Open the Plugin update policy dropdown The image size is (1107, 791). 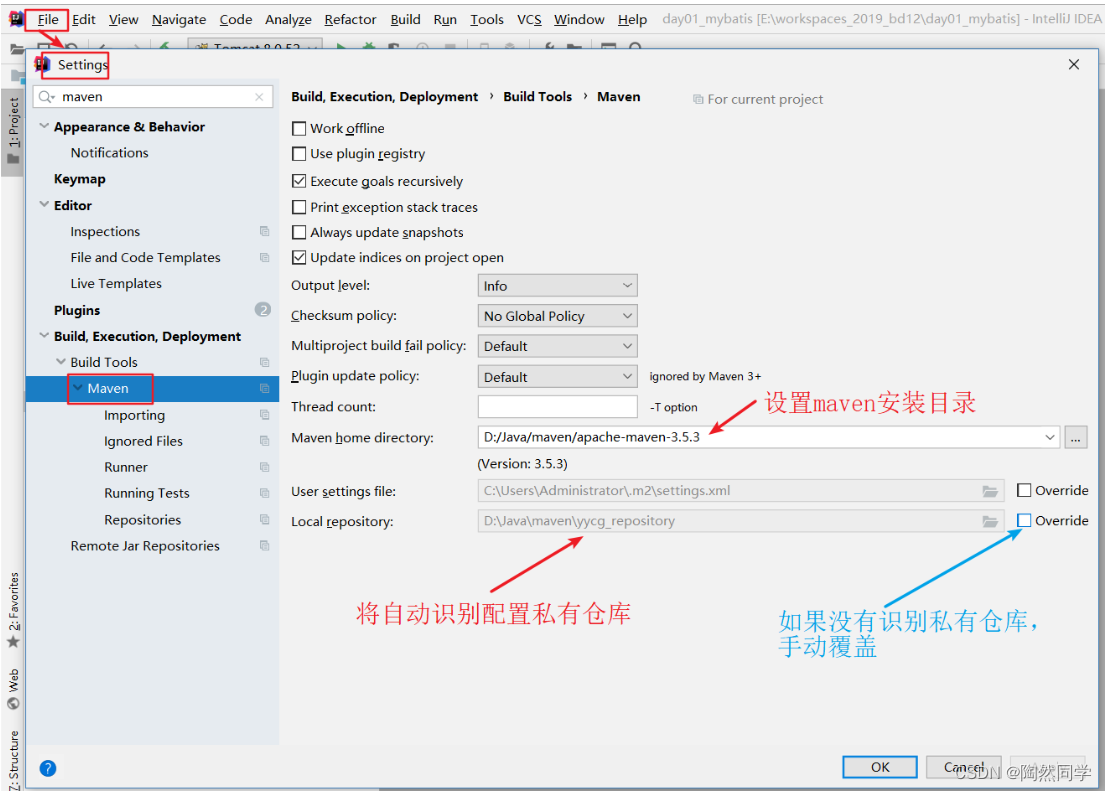point(558,376)
